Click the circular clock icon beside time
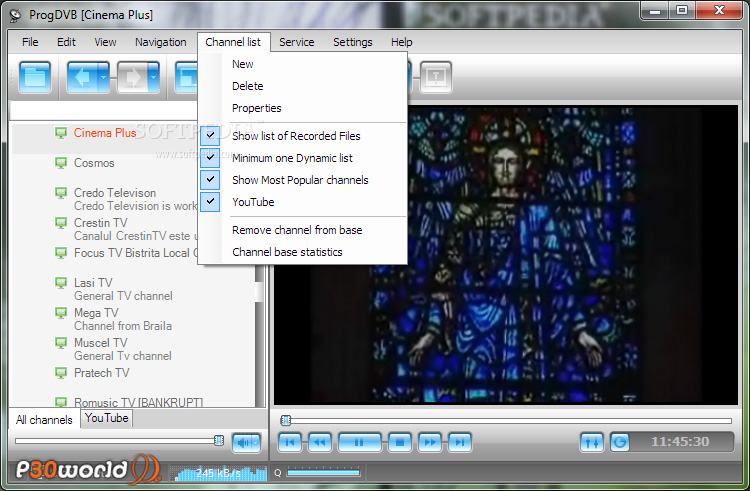Screen dimensions: 750x491 (620, 442)
